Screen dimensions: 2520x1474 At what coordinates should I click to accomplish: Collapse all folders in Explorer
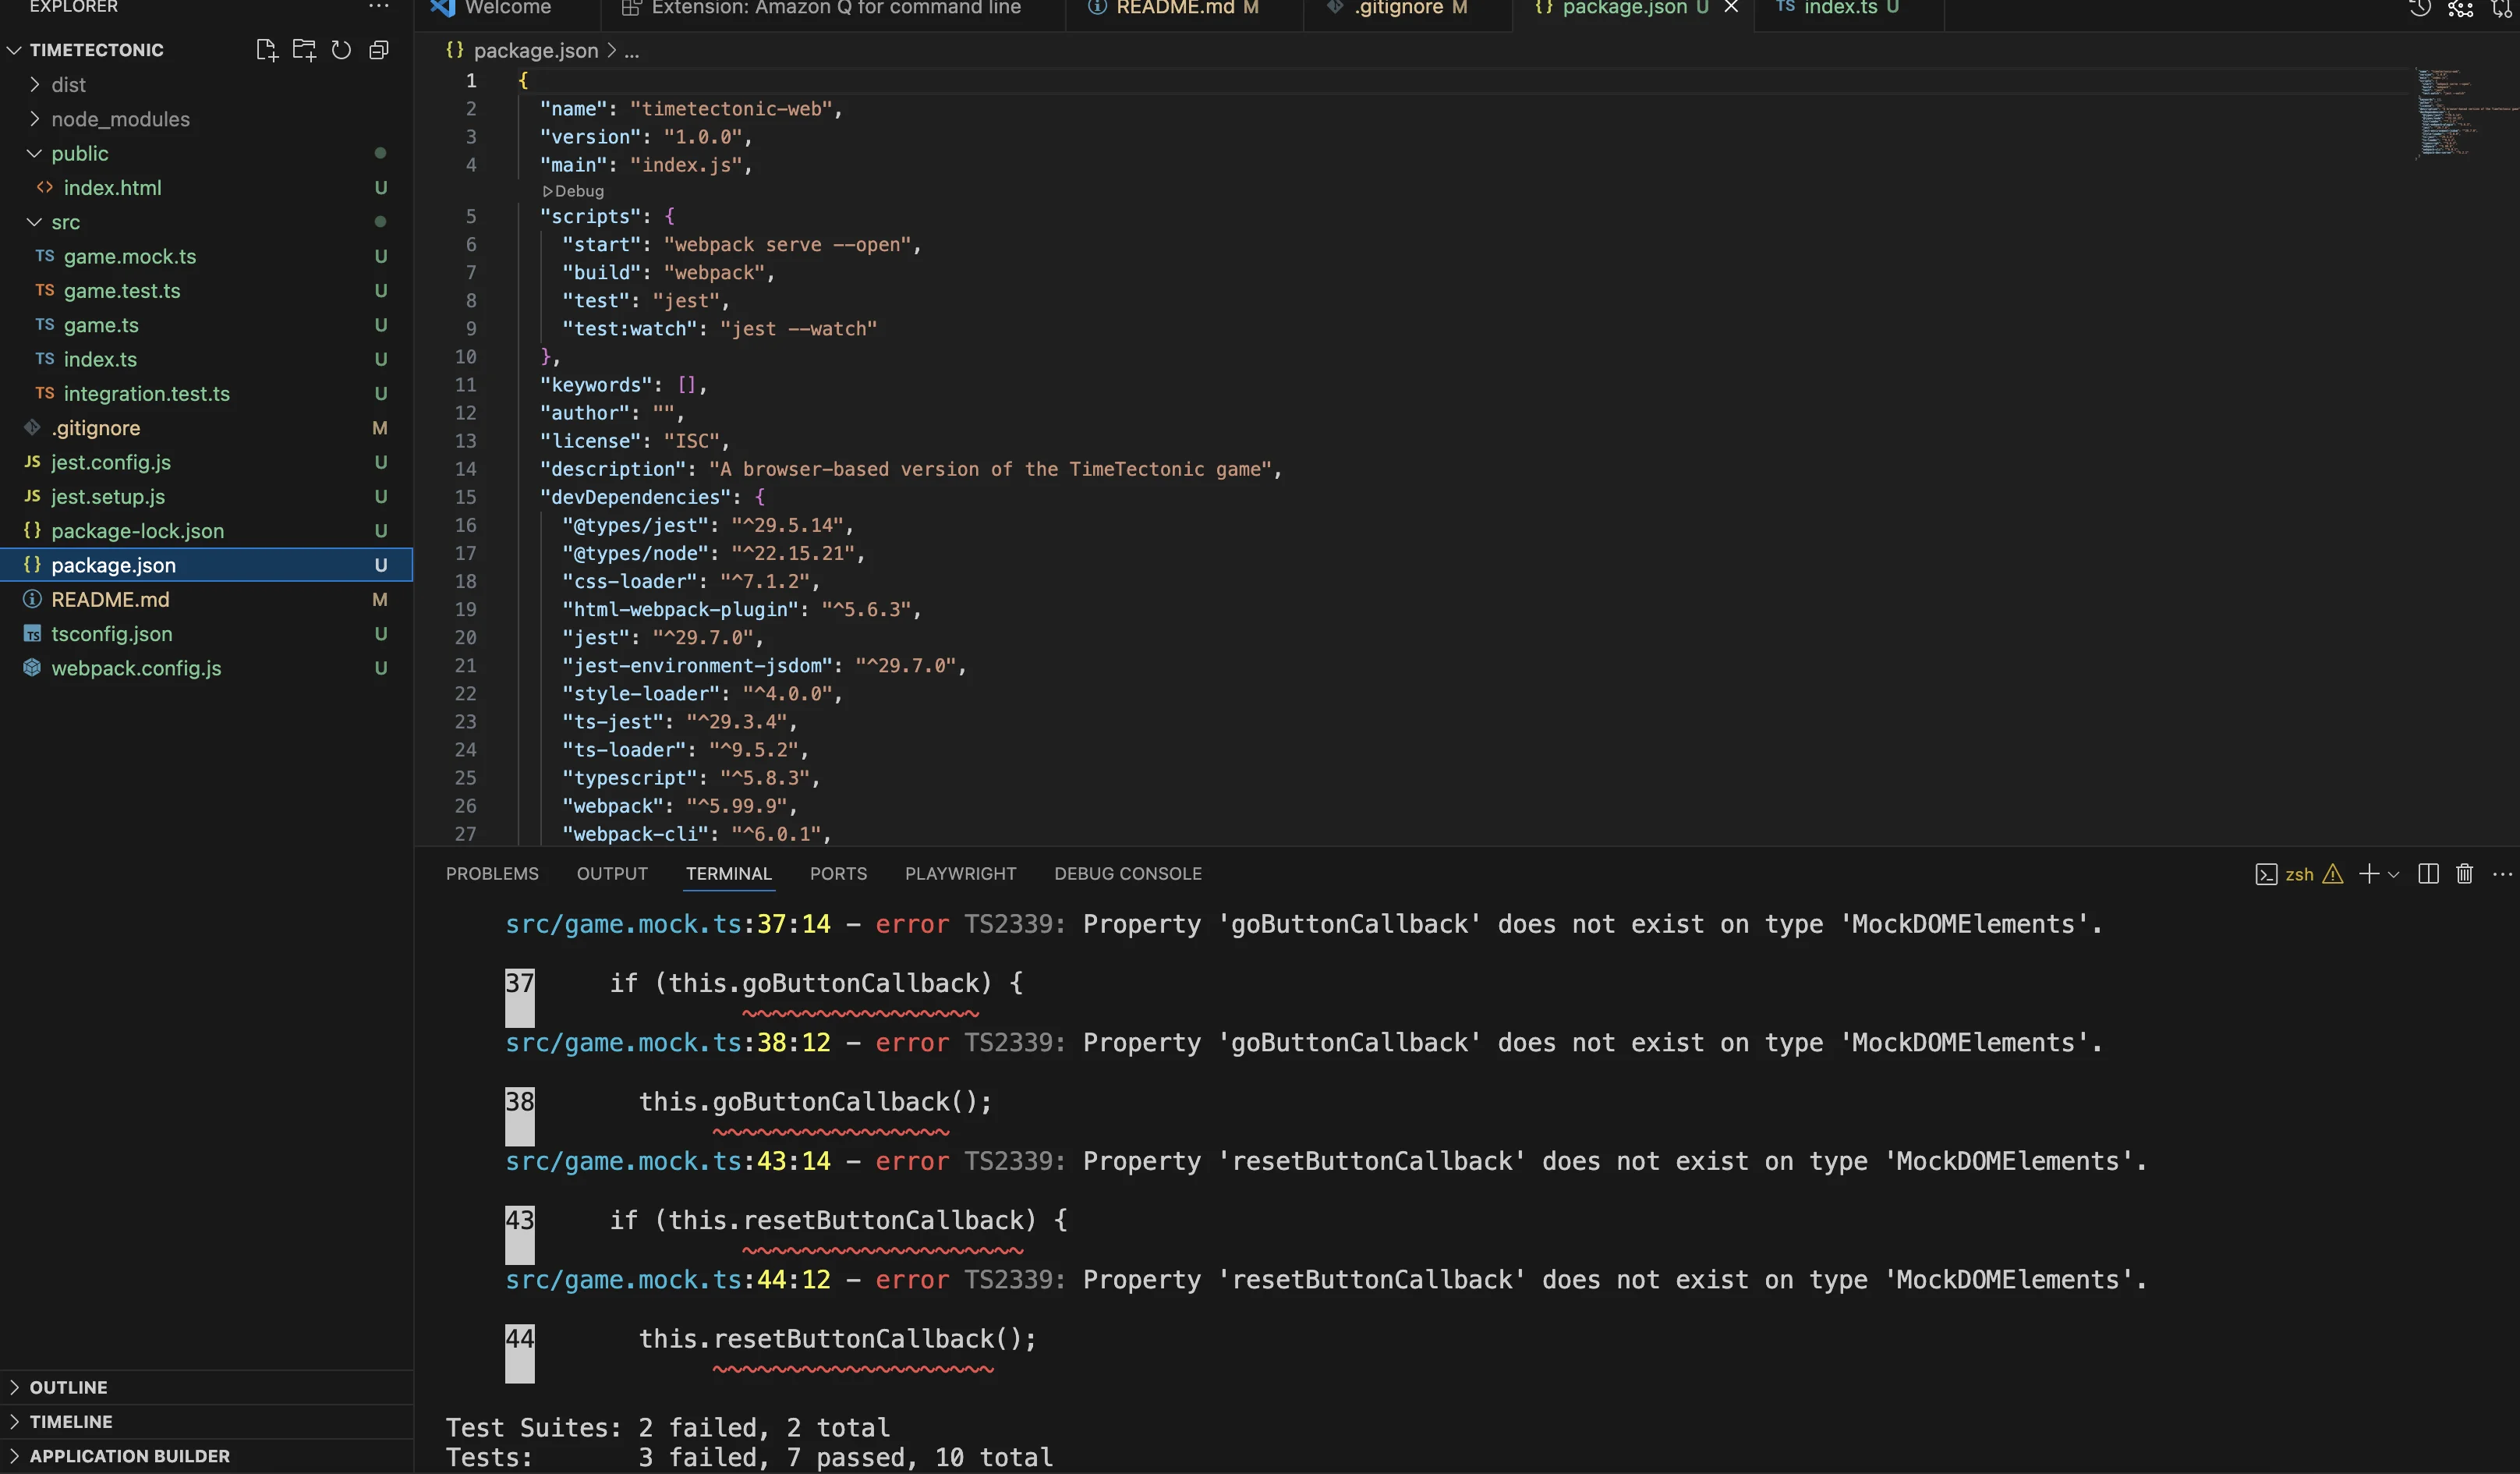[379, 49]
